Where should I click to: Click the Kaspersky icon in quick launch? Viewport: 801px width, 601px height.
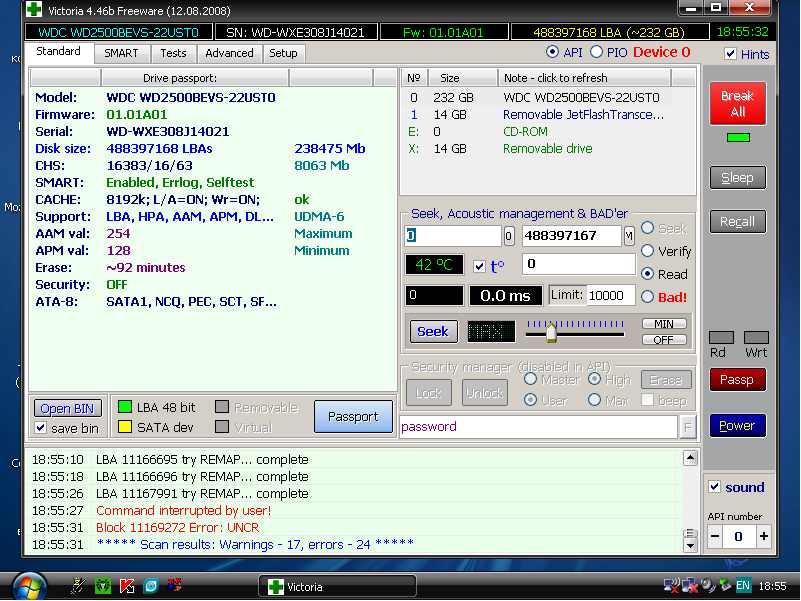(127, 585)
